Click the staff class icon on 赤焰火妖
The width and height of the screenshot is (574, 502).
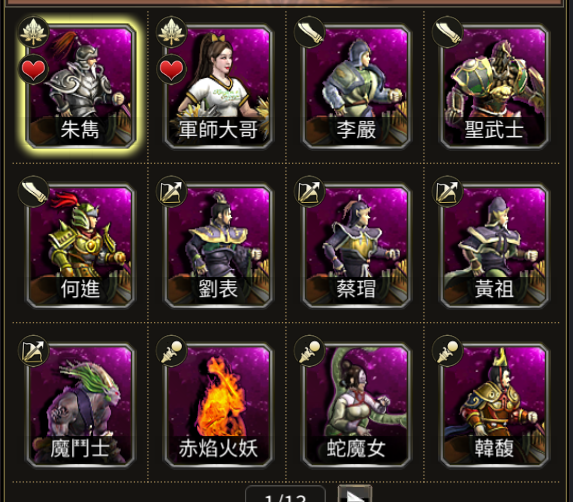coord(171,351)
